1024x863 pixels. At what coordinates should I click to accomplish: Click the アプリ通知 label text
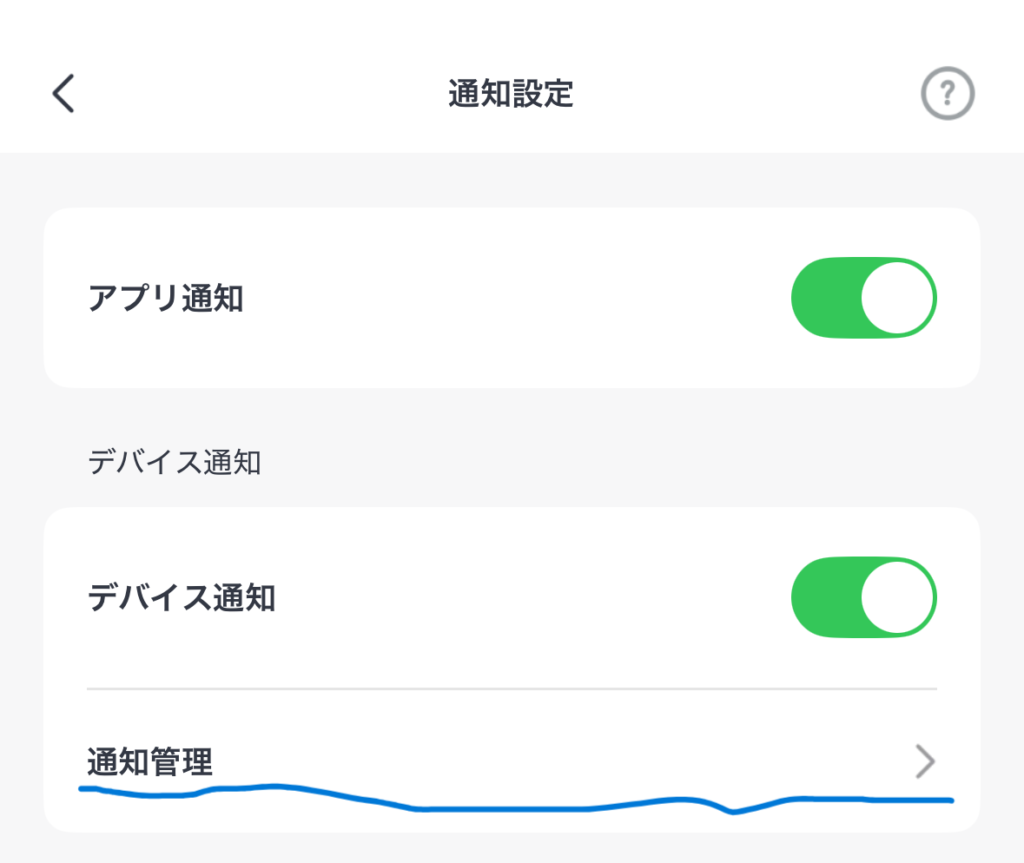coord(166,298)
